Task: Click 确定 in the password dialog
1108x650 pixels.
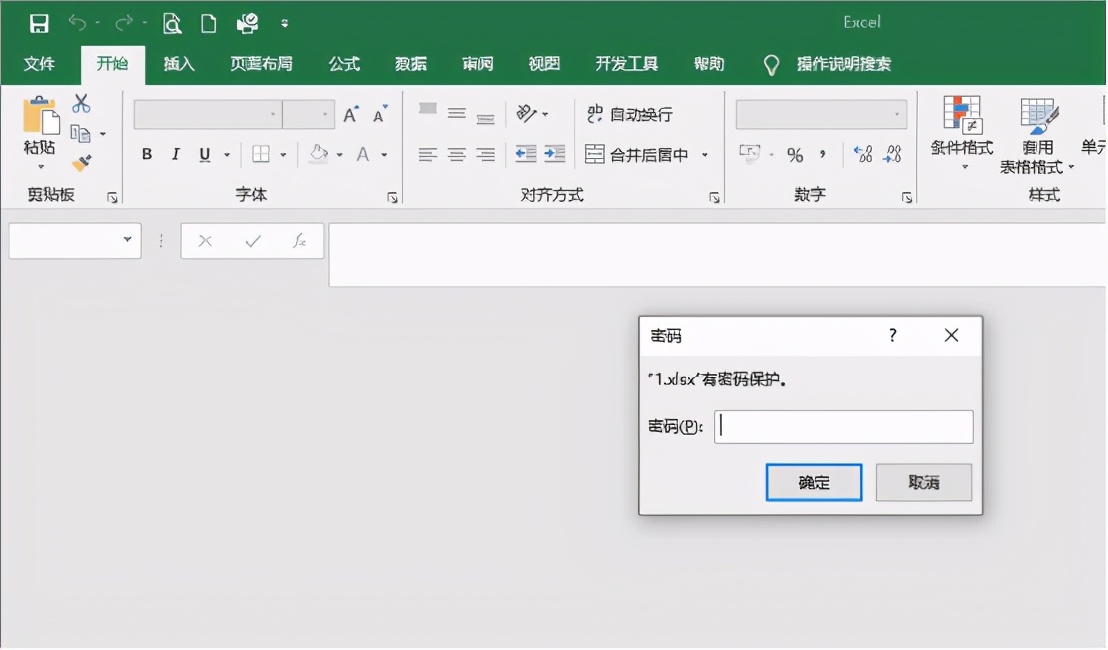Action: click(x=814, y=483)
